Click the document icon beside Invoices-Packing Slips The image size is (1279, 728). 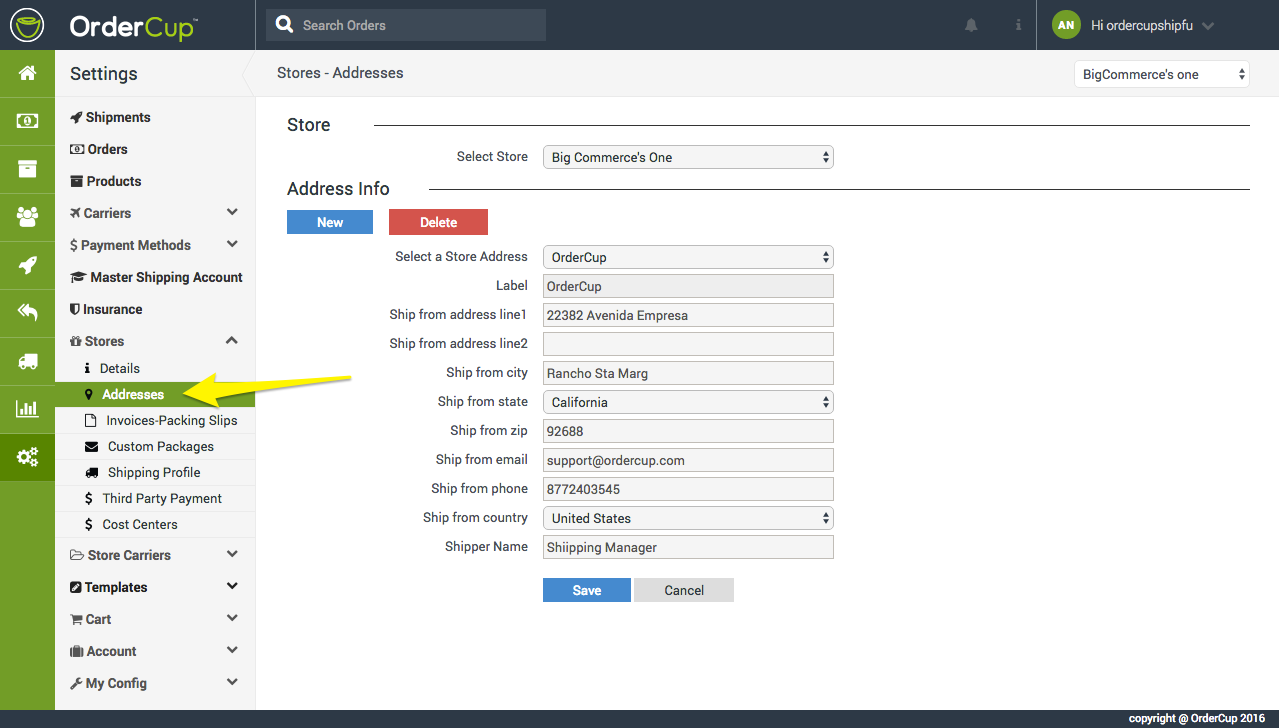[x=91, y=420]
